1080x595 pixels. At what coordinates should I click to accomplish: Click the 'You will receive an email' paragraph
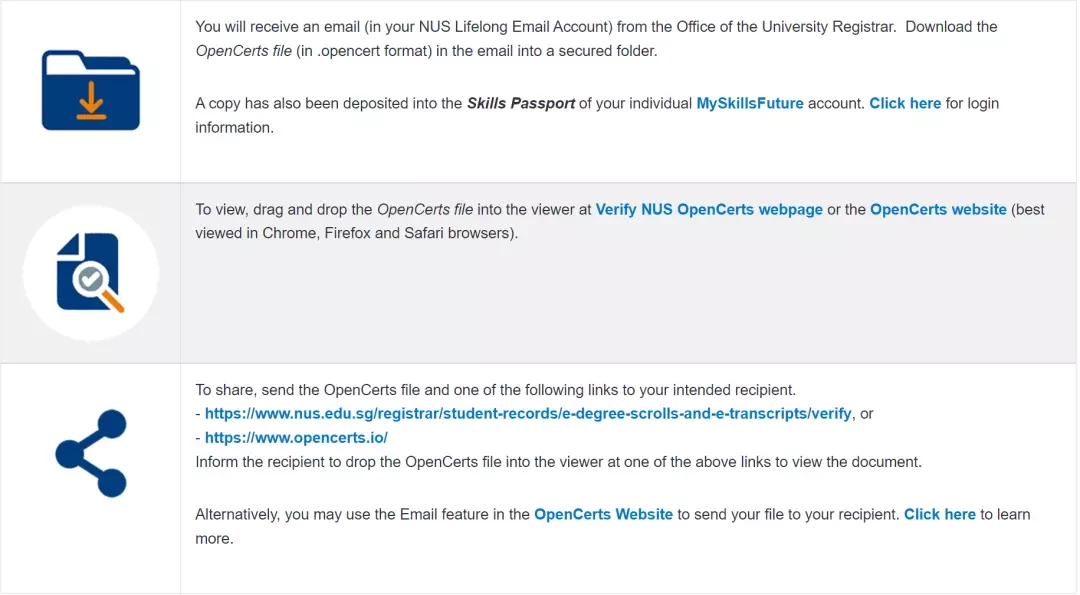pos(596,39)
